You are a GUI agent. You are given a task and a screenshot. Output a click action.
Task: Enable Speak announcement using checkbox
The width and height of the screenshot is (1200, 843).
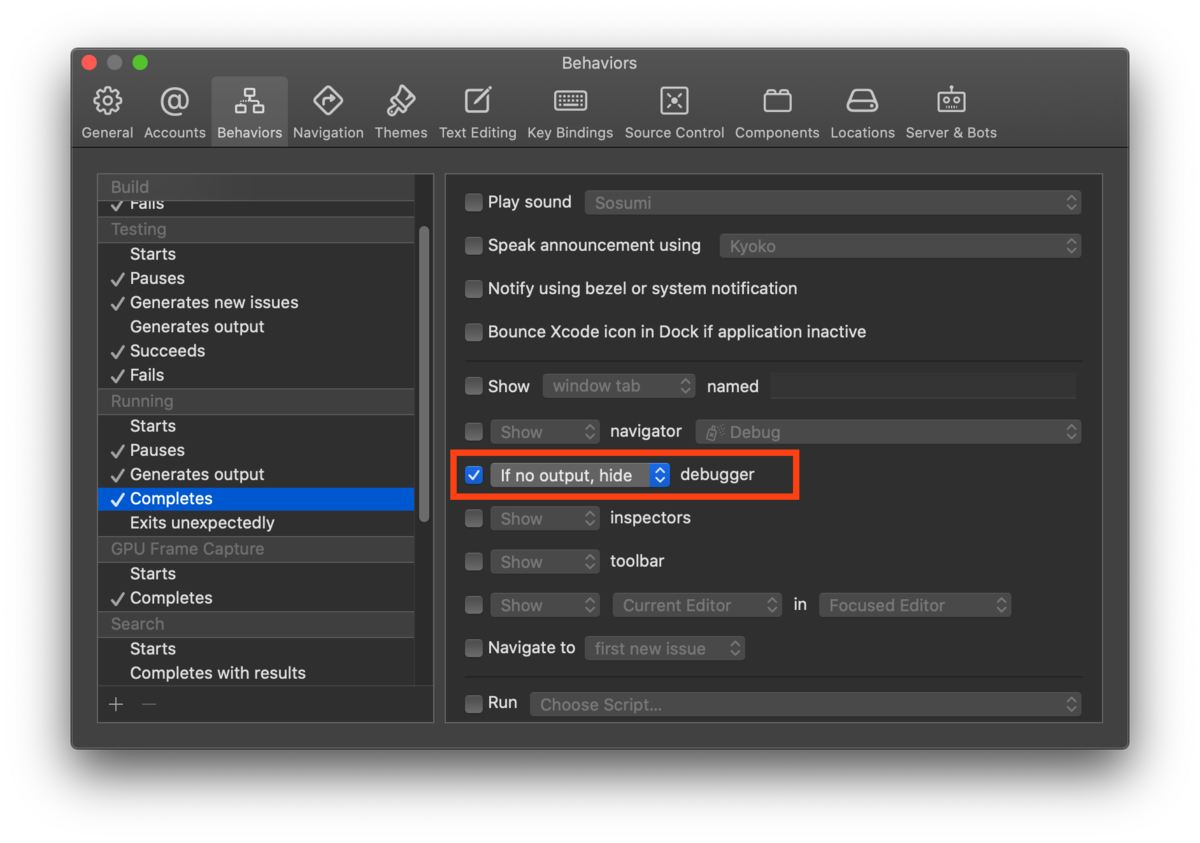(474, 246)
